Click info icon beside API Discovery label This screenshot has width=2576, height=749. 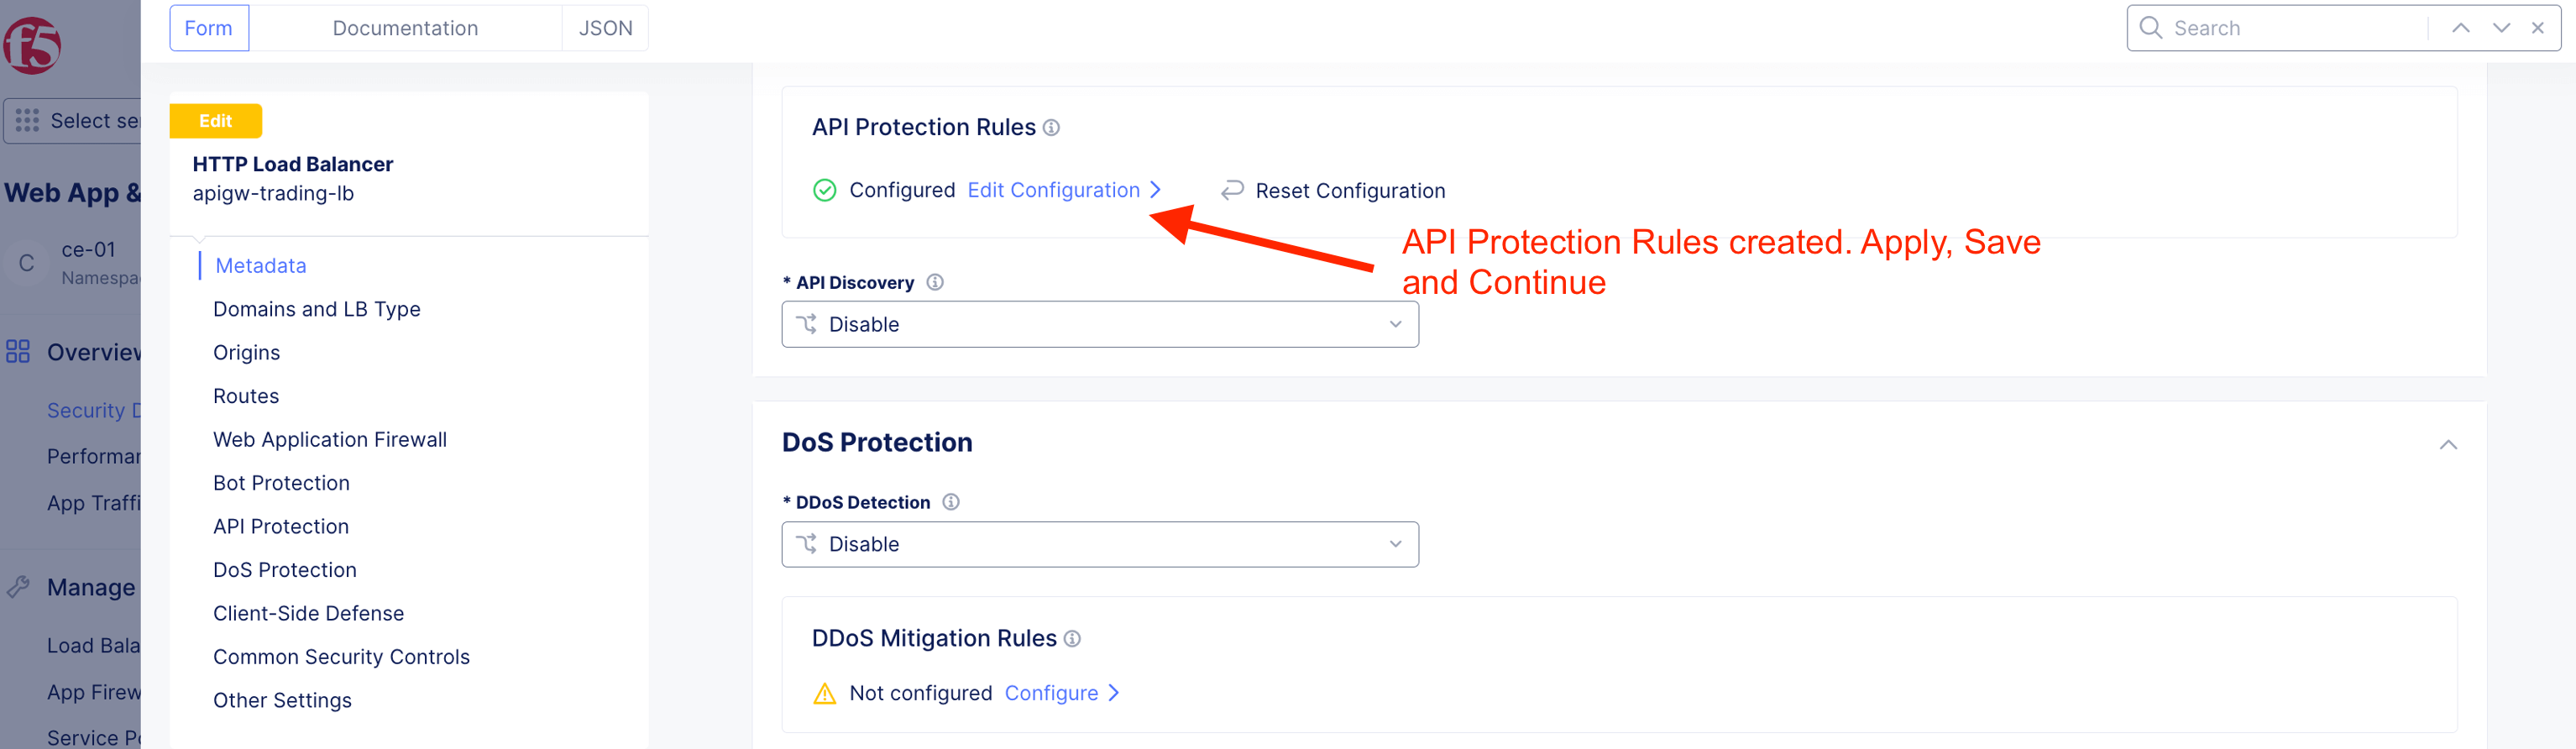tap(934, 283)
